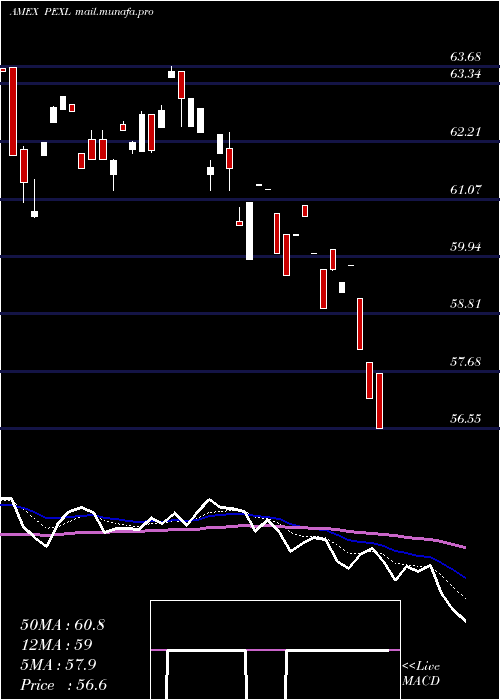Click the AMEX PEXL mail.munafa.pro title text
The height and width of the screenshot is (700, 500).
coord(82,12)
